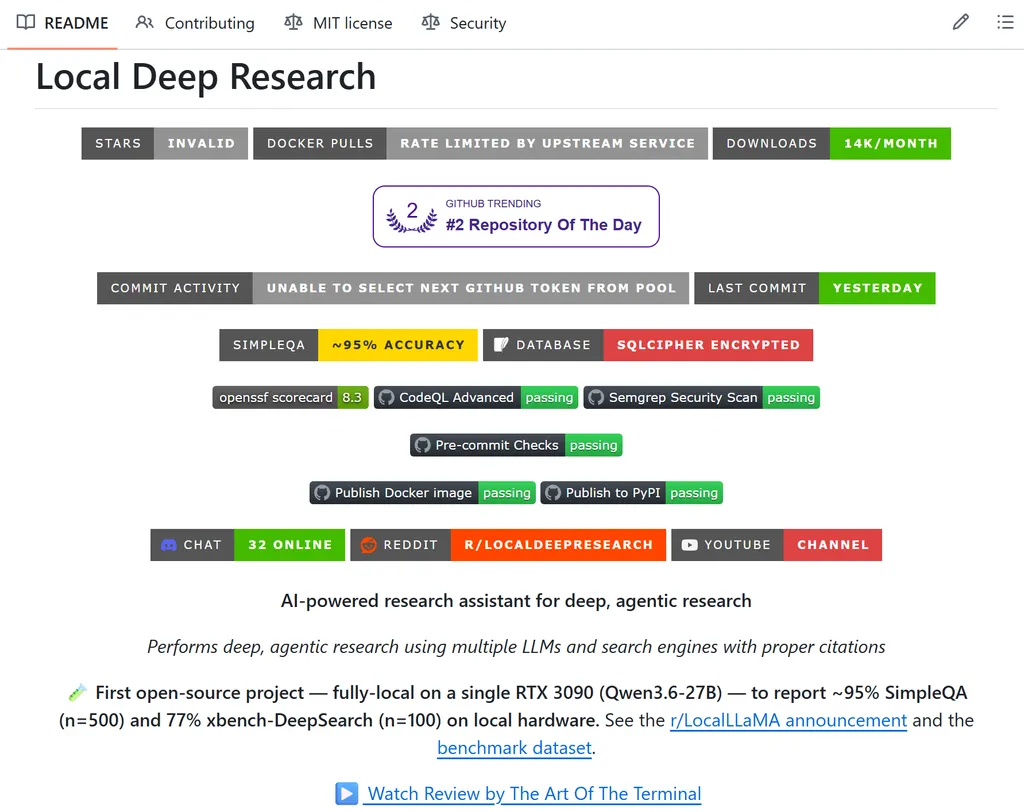Open the Downloads 14K/month badge
This screenshot has height=812, width=1024.
pos(831,143)
